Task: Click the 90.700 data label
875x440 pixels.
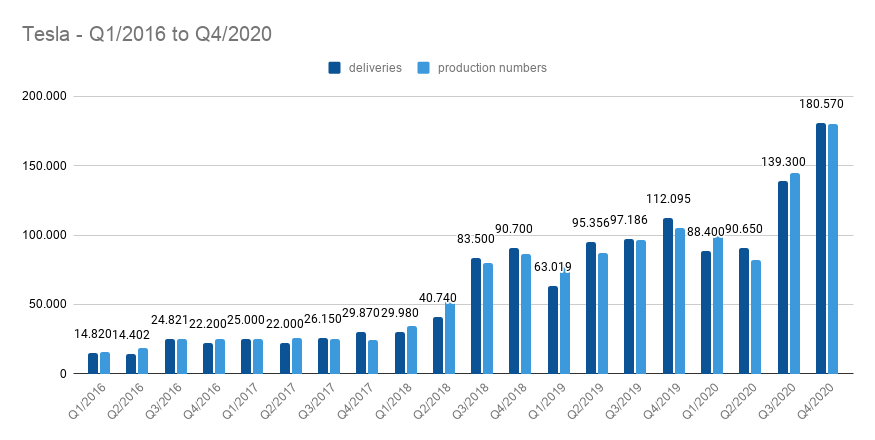Action: pos(514,229)
